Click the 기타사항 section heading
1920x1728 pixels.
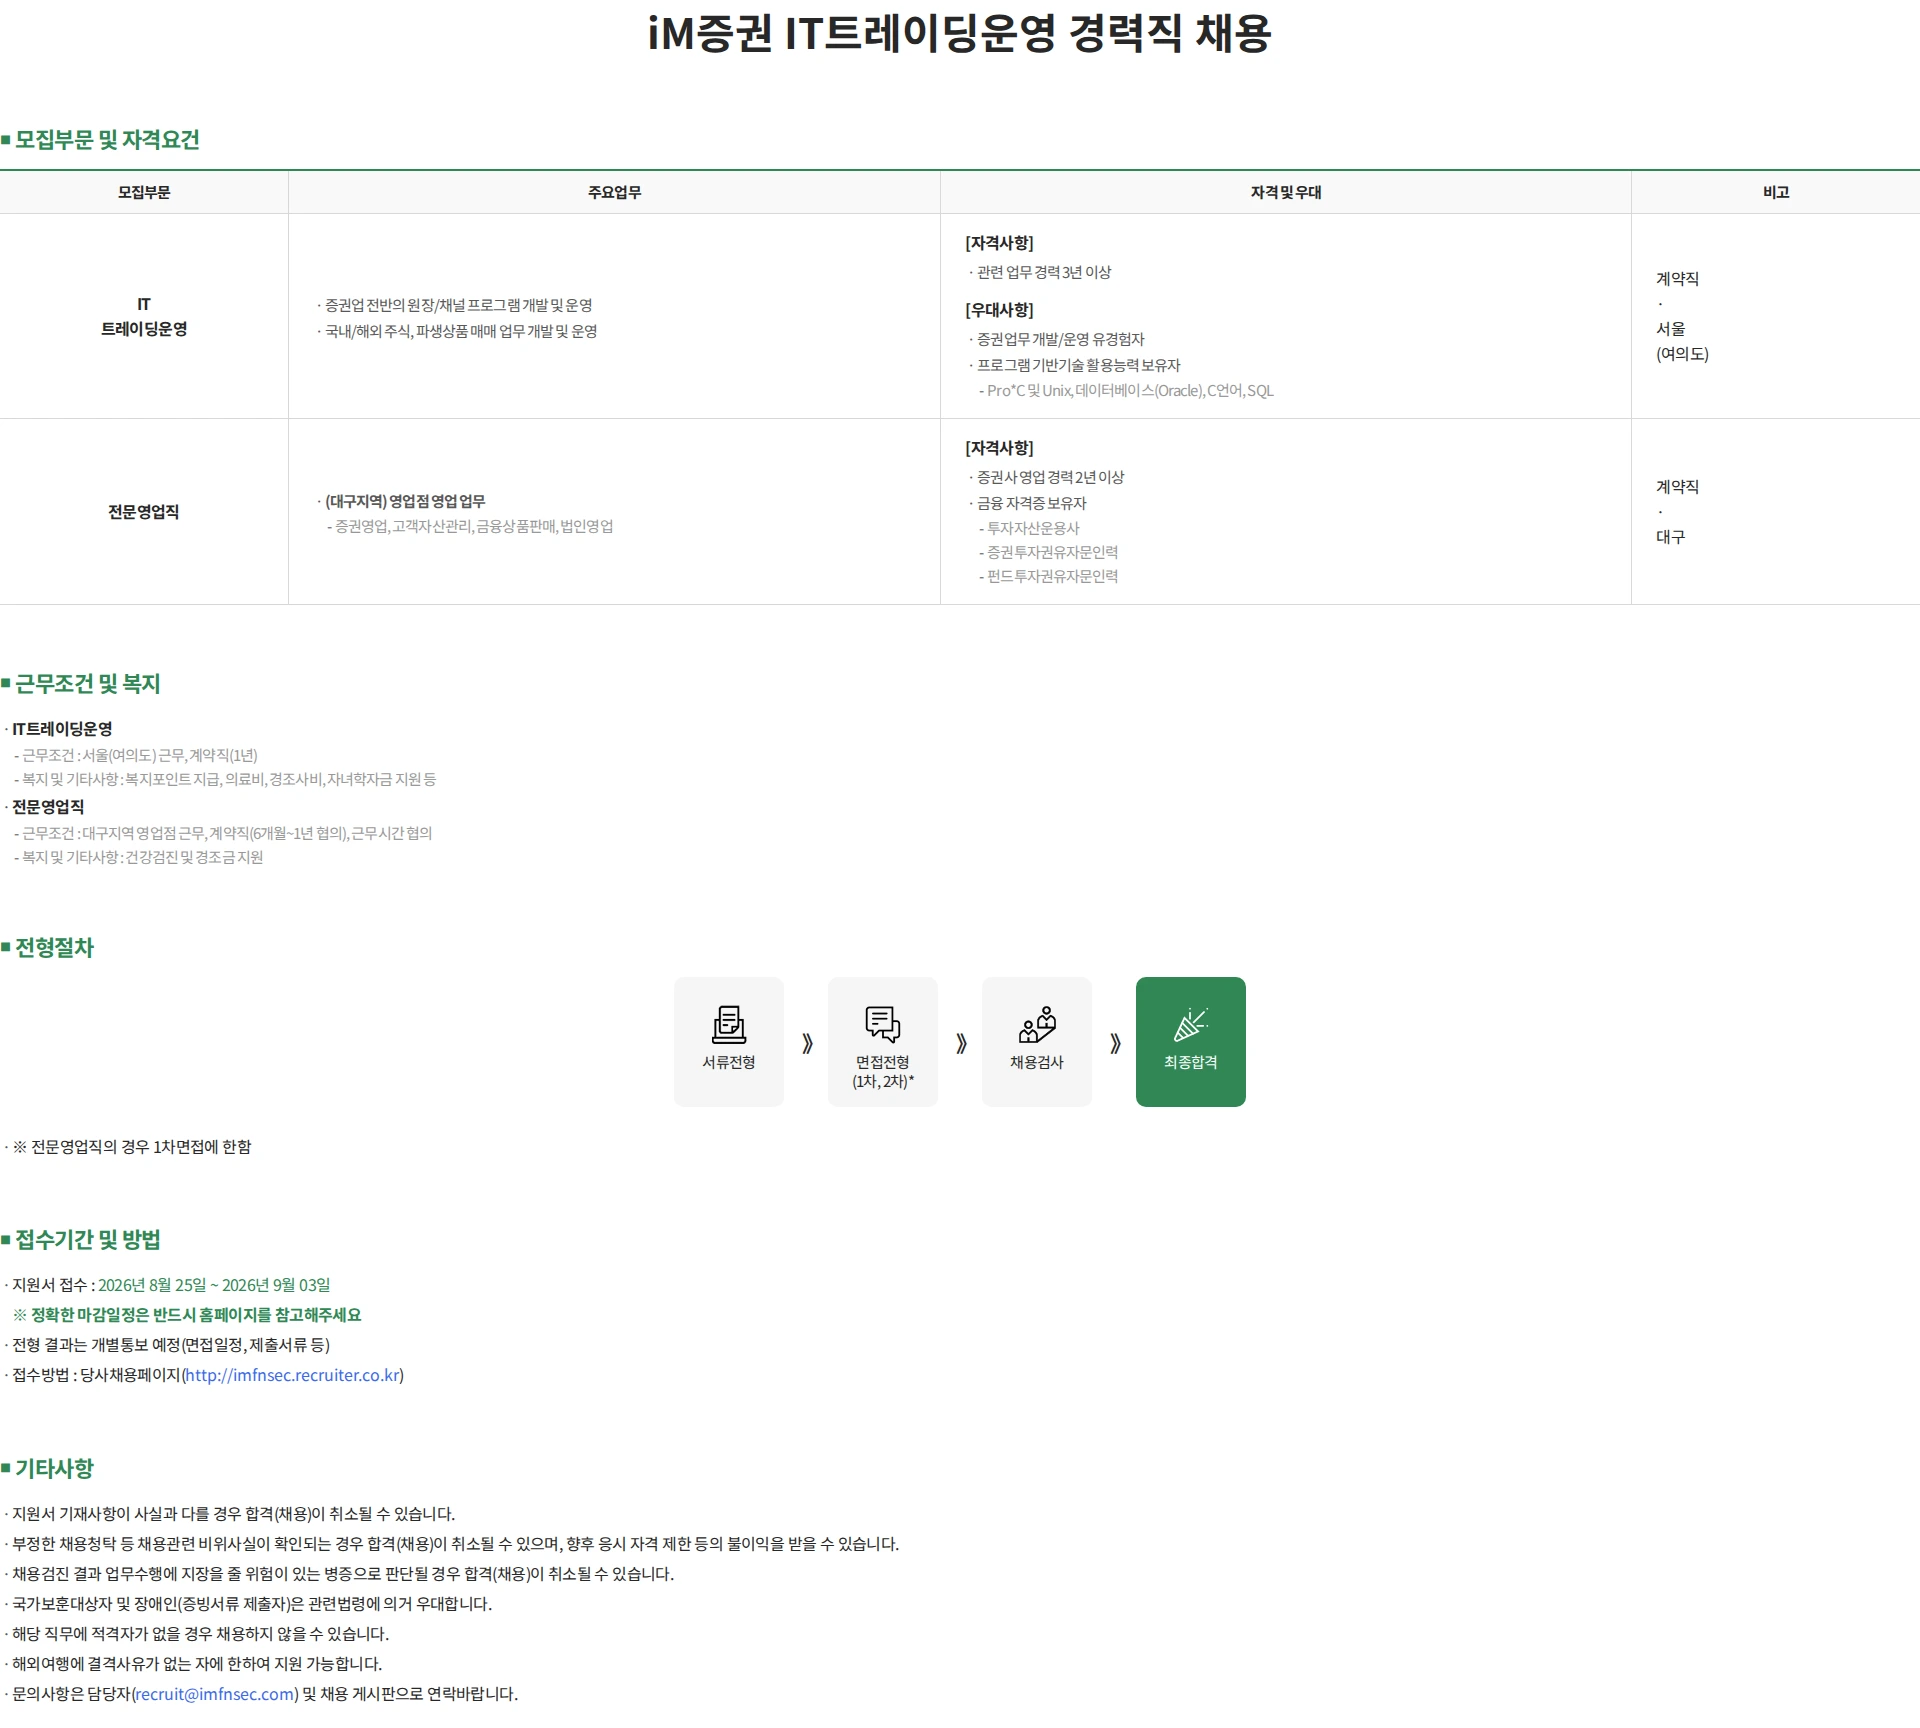[x=54, y=1469]
